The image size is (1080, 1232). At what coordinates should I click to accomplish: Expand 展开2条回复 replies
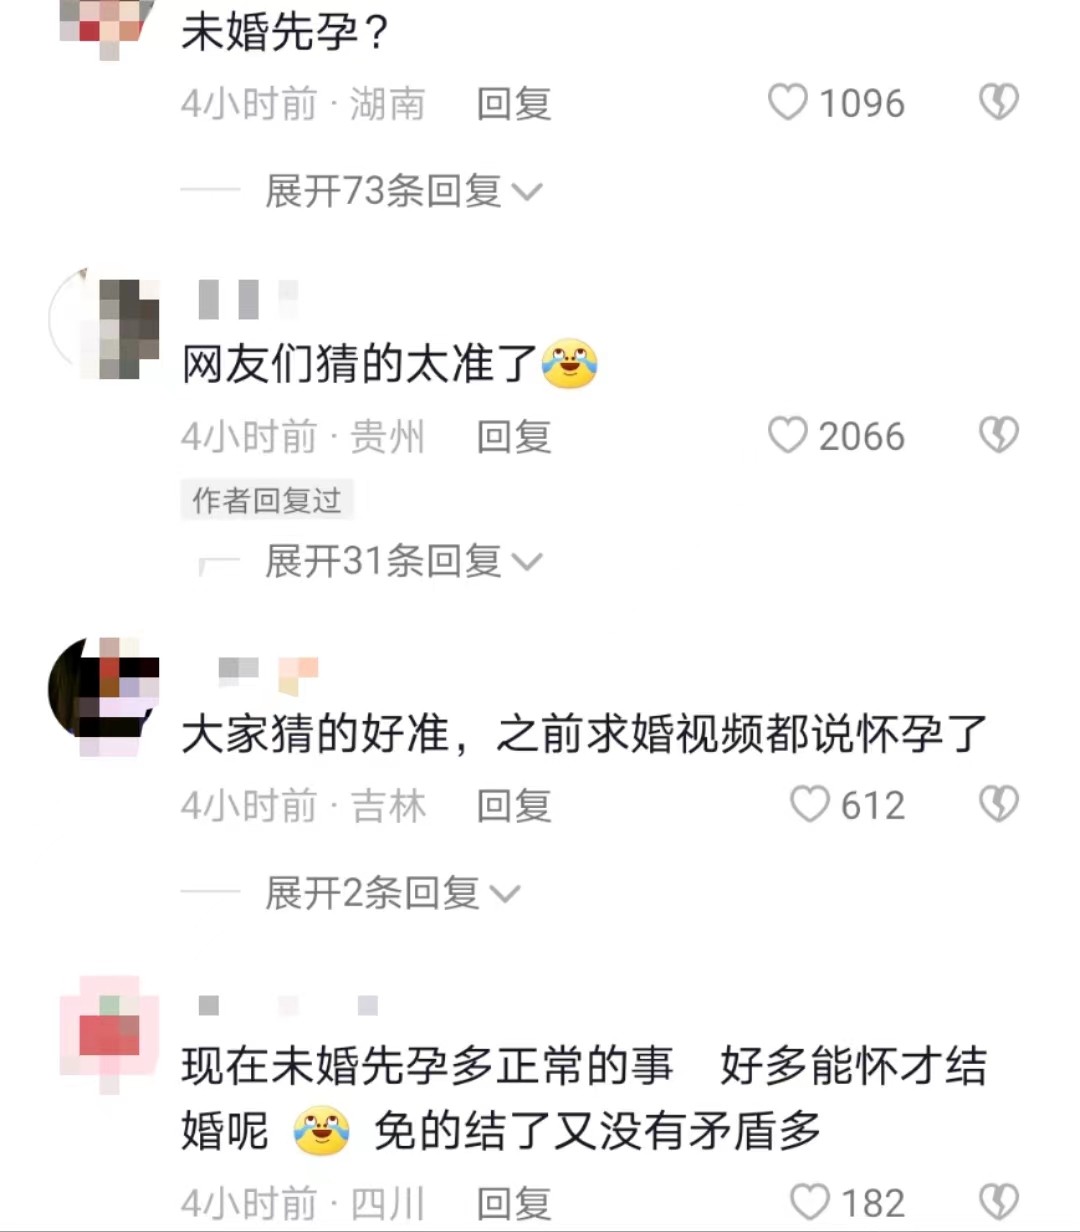tap(392, 893)
